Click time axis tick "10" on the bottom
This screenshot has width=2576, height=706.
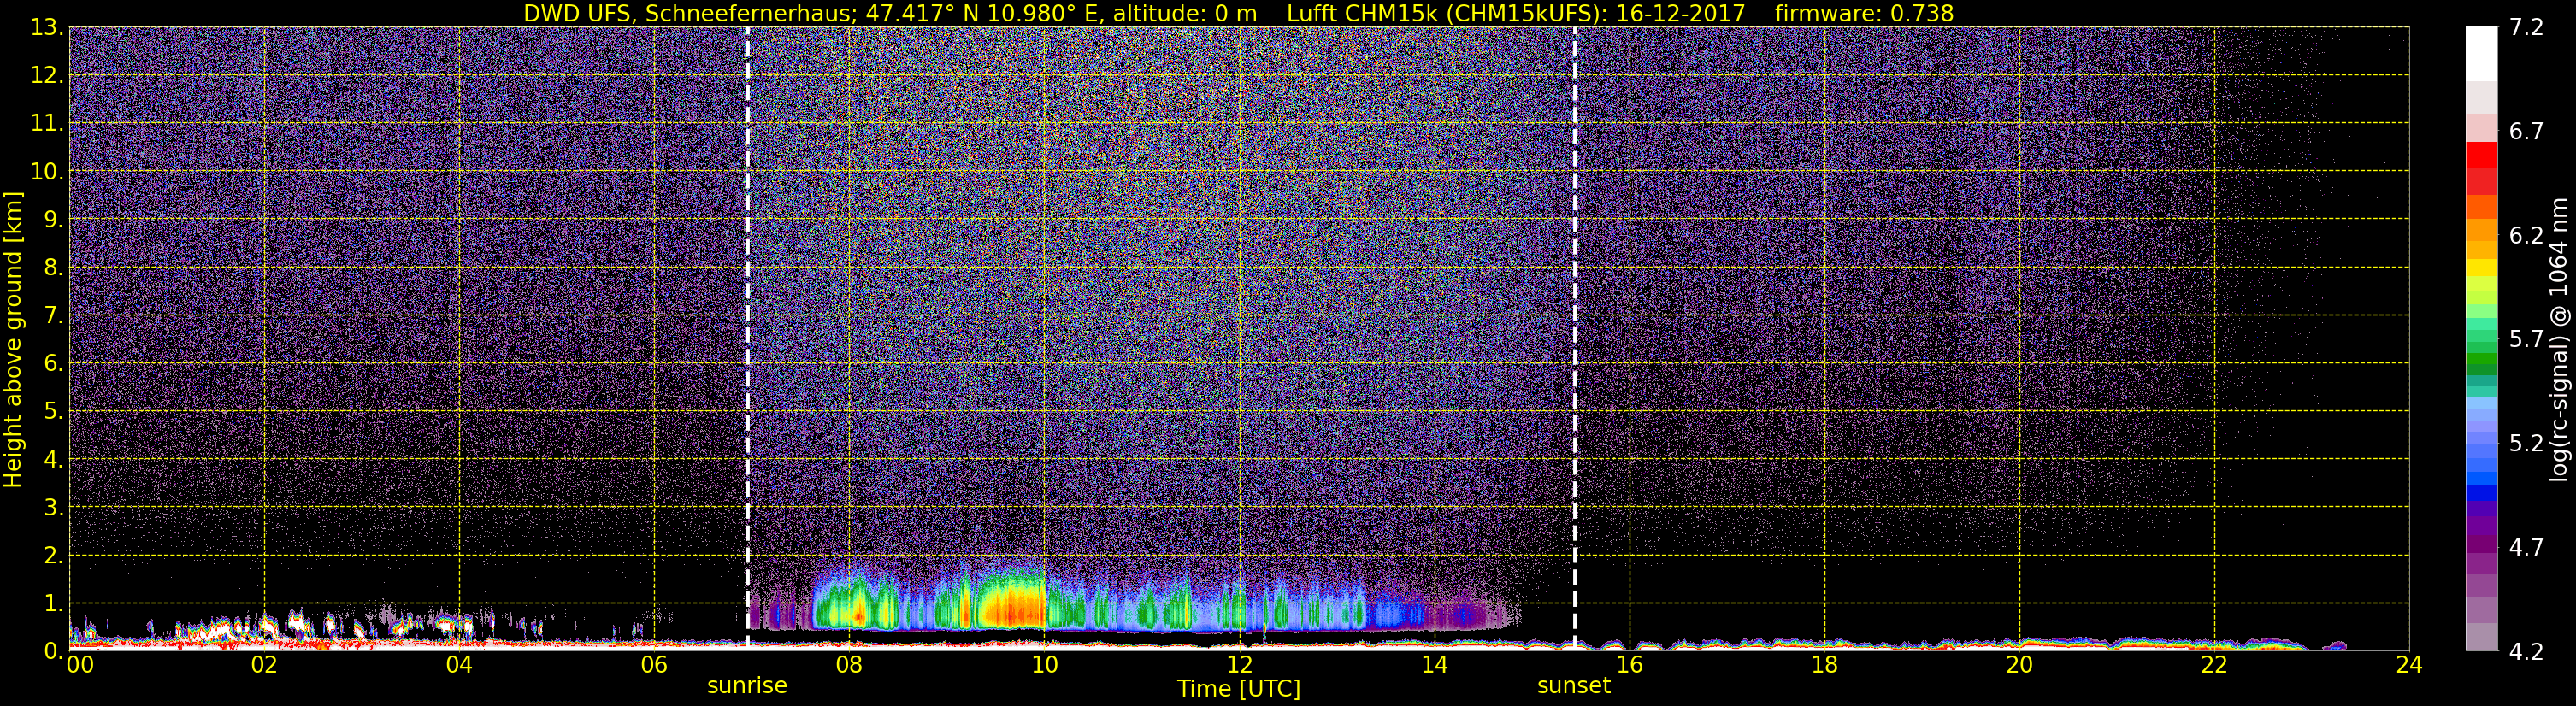1044,665
